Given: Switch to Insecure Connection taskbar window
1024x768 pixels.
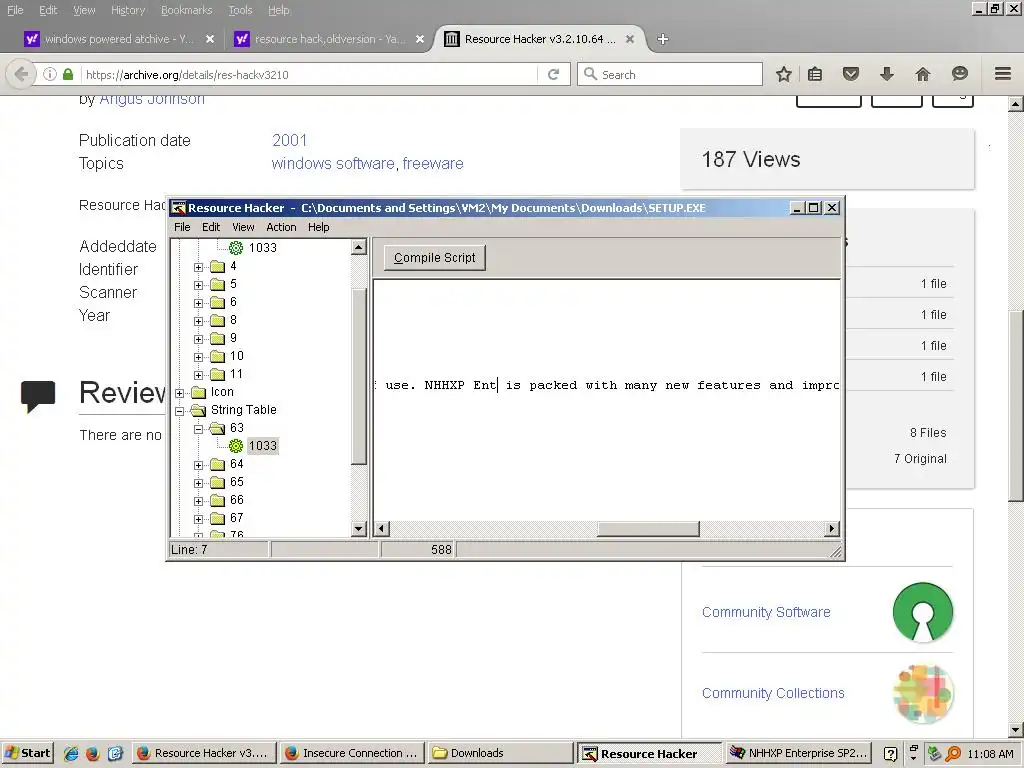Looking at the screenshot, I should pos(352,754).
